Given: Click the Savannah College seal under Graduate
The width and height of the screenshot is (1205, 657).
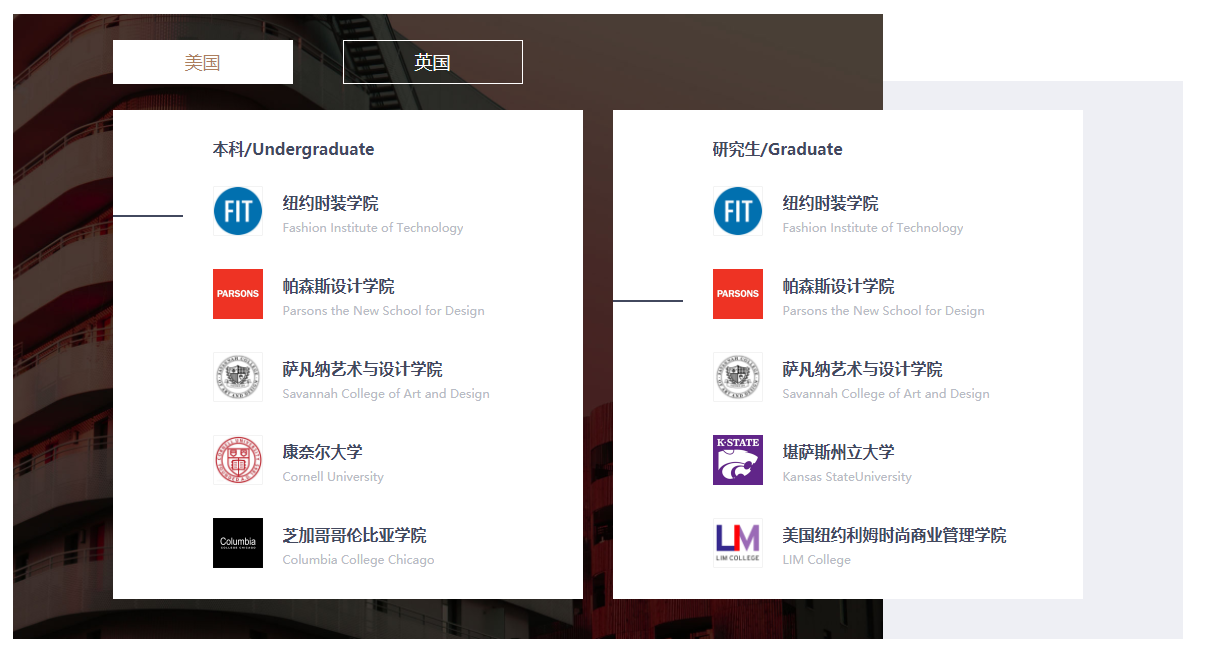Looking at the screenshot, I should [738, 377].
